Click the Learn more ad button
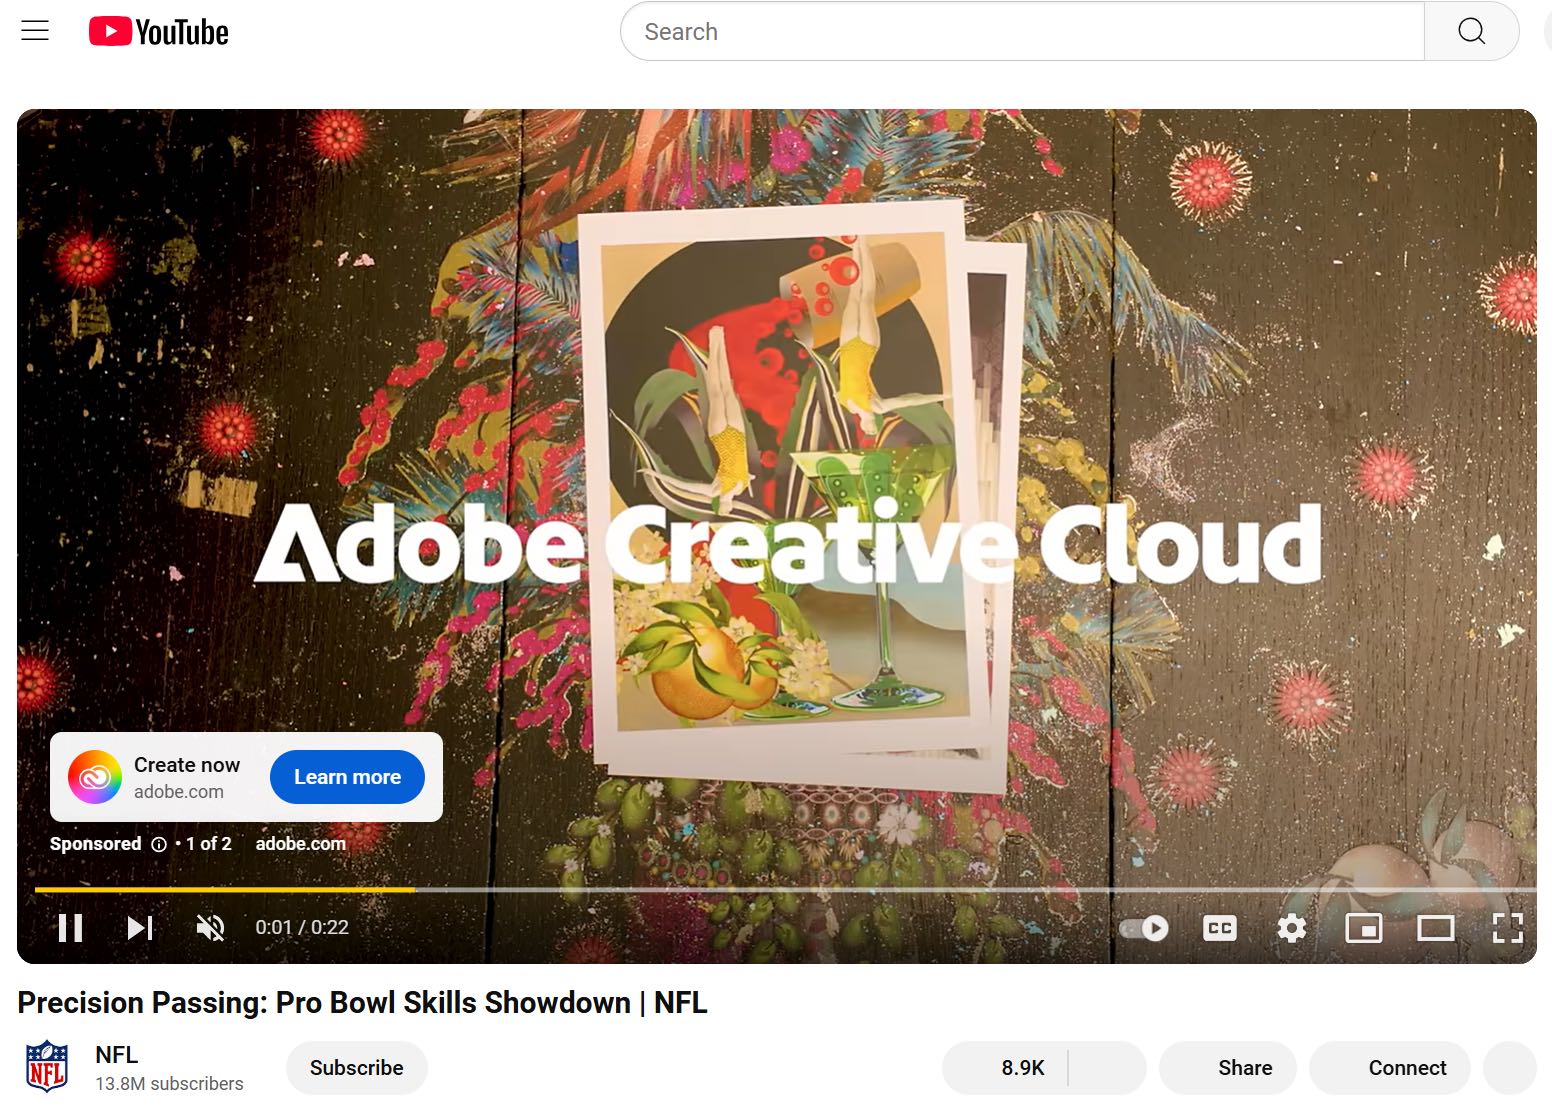1552x1117 pixels. (347, 776)
